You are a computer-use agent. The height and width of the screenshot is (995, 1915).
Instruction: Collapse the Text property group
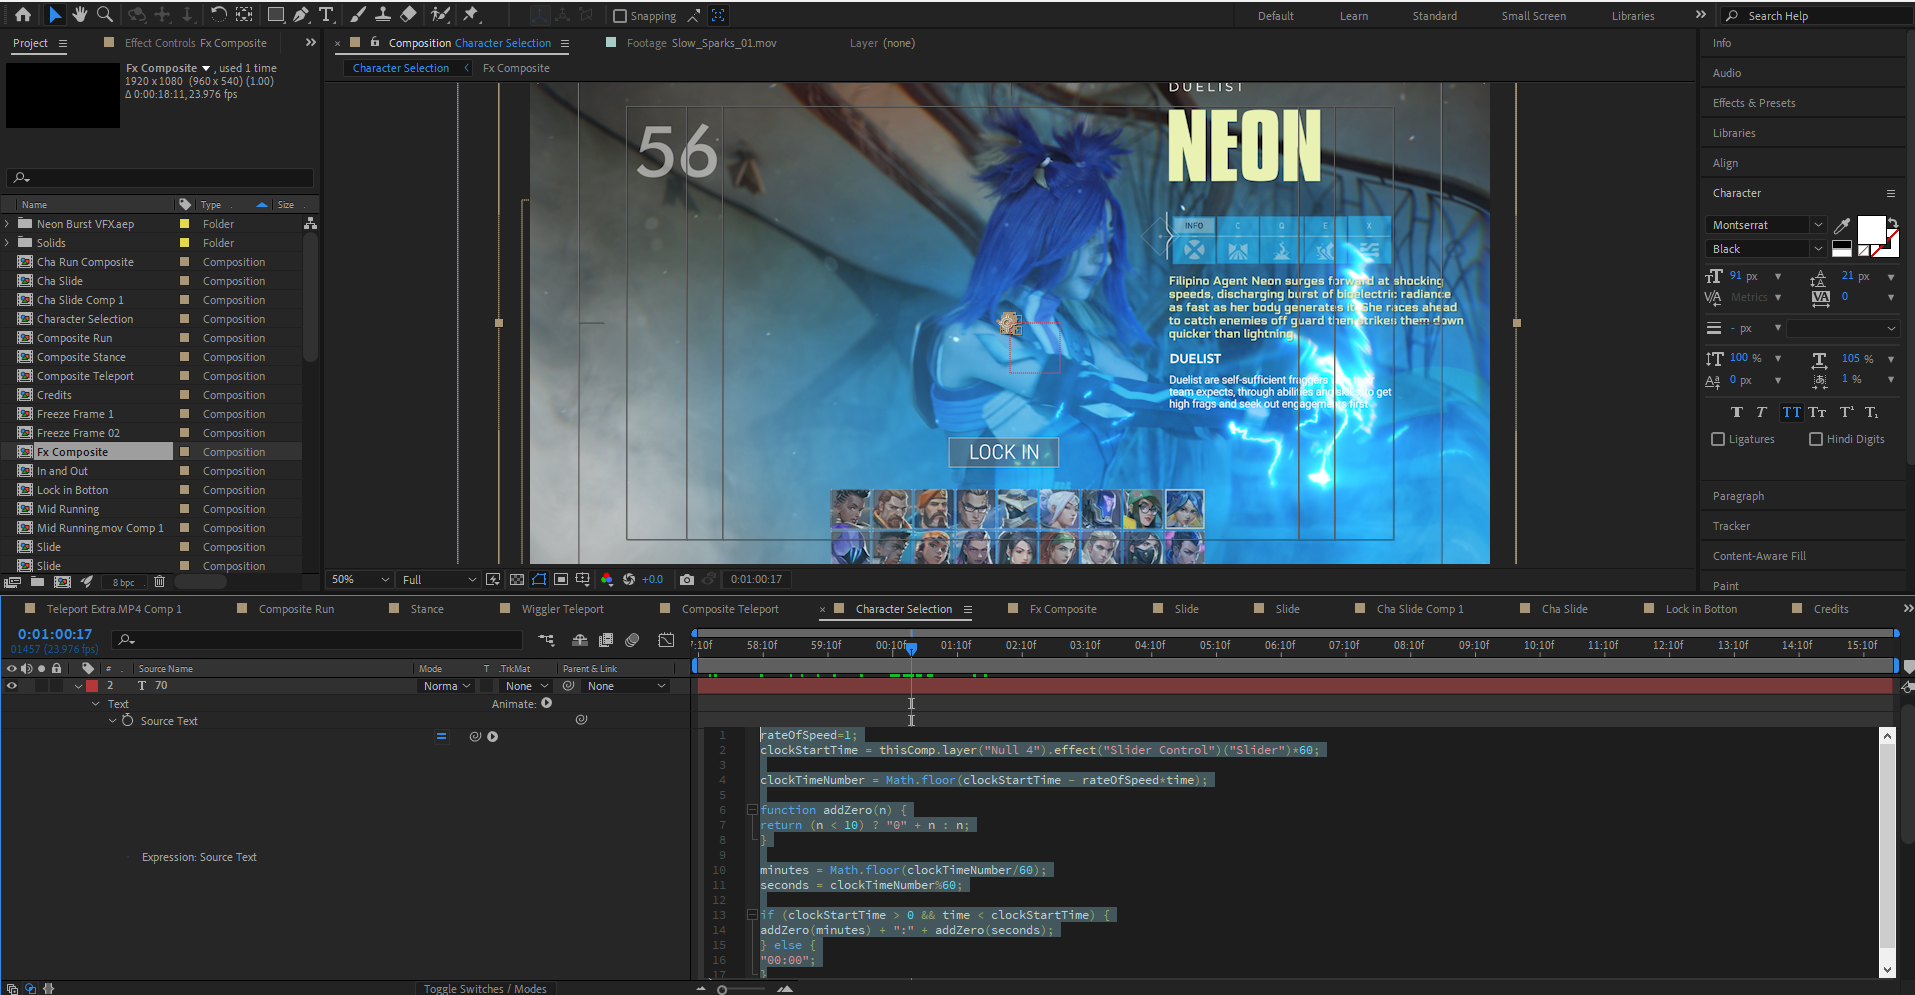(x=96, y=704)
